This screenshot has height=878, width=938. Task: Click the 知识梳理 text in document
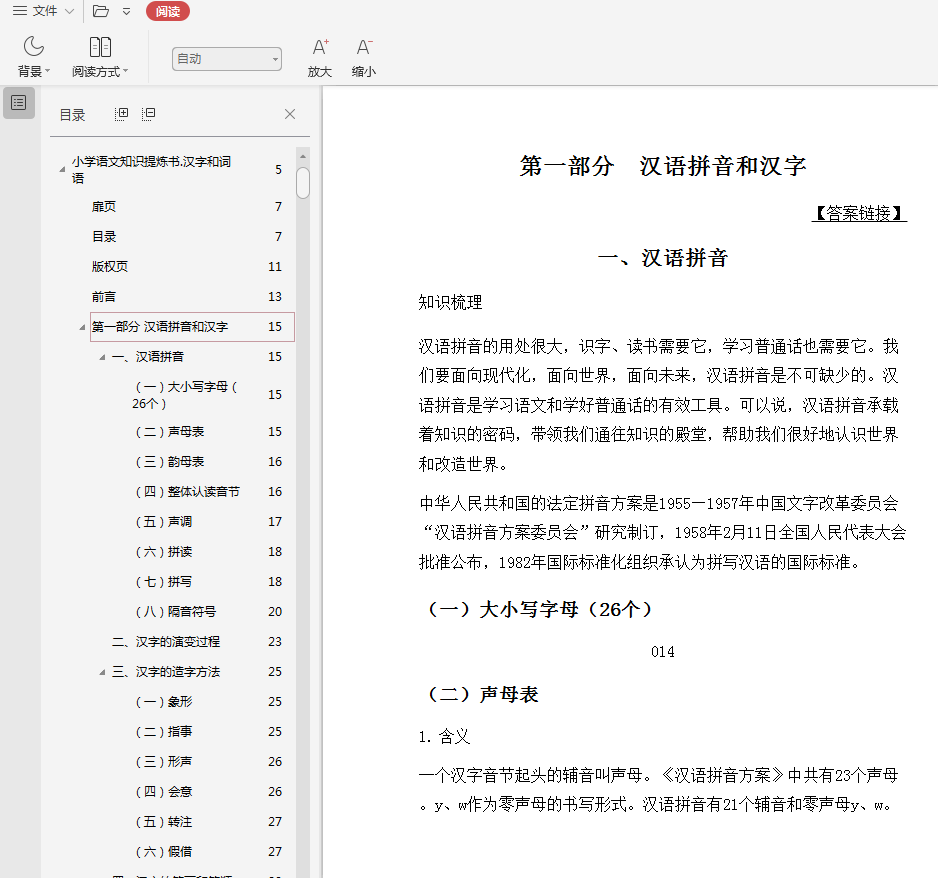(450, 303)
